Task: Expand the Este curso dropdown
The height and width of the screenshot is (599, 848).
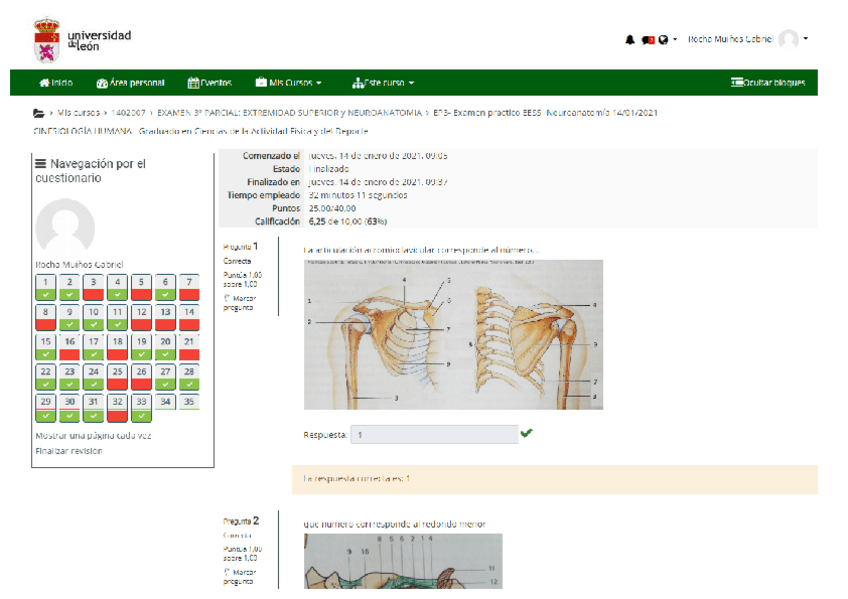Action: (x=387, y=82)
